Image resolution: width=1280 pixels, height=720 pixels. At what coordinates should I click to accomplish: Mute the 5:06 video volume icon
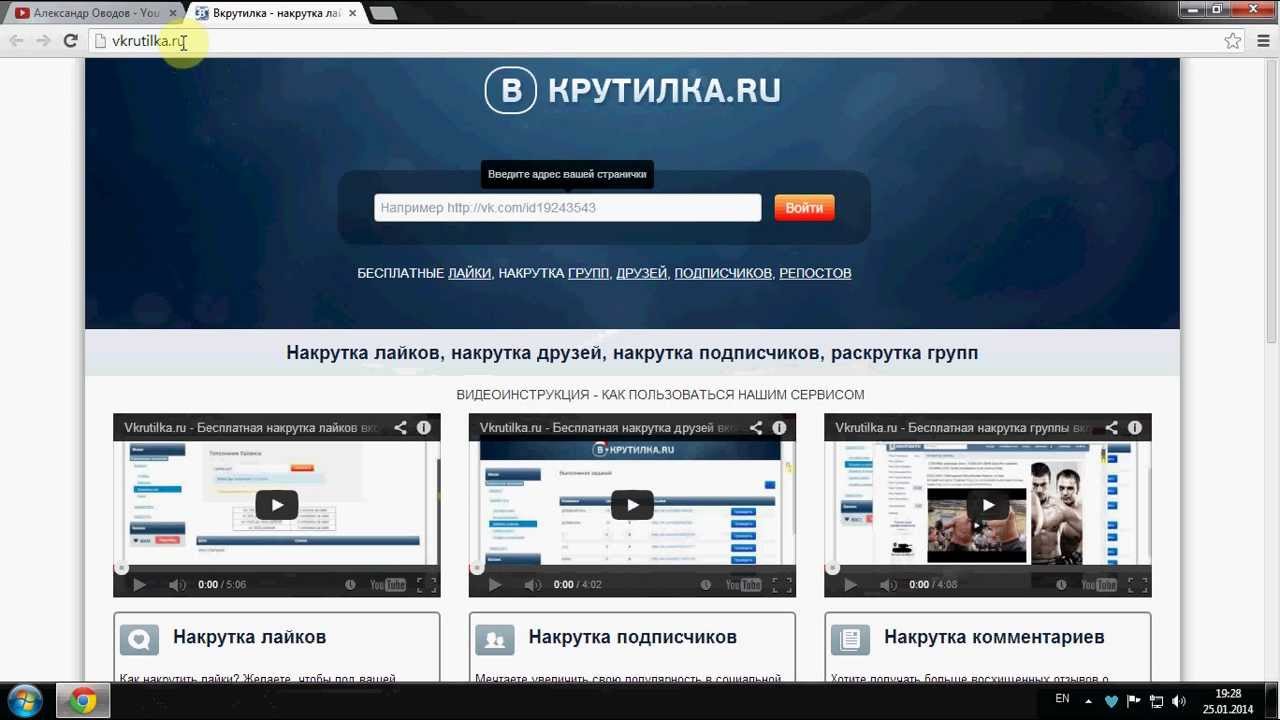(x=177, y=585)
